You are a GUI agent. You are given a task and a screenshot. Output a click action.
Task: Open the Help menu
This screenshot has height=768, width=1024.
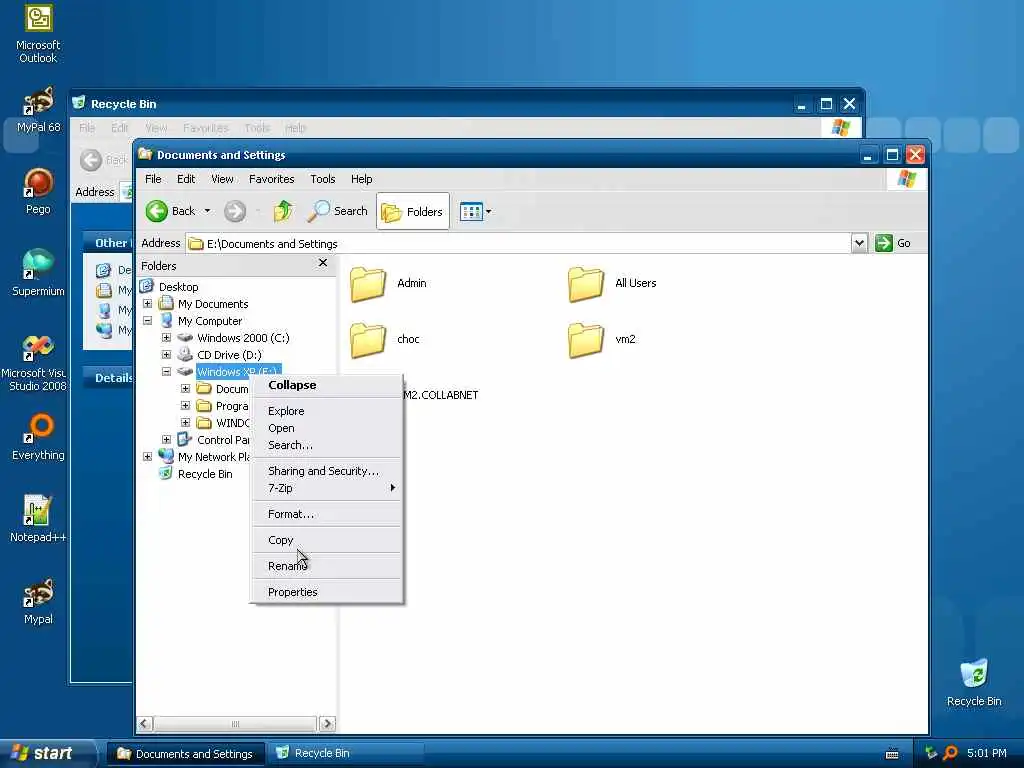(x=361, y=179)
